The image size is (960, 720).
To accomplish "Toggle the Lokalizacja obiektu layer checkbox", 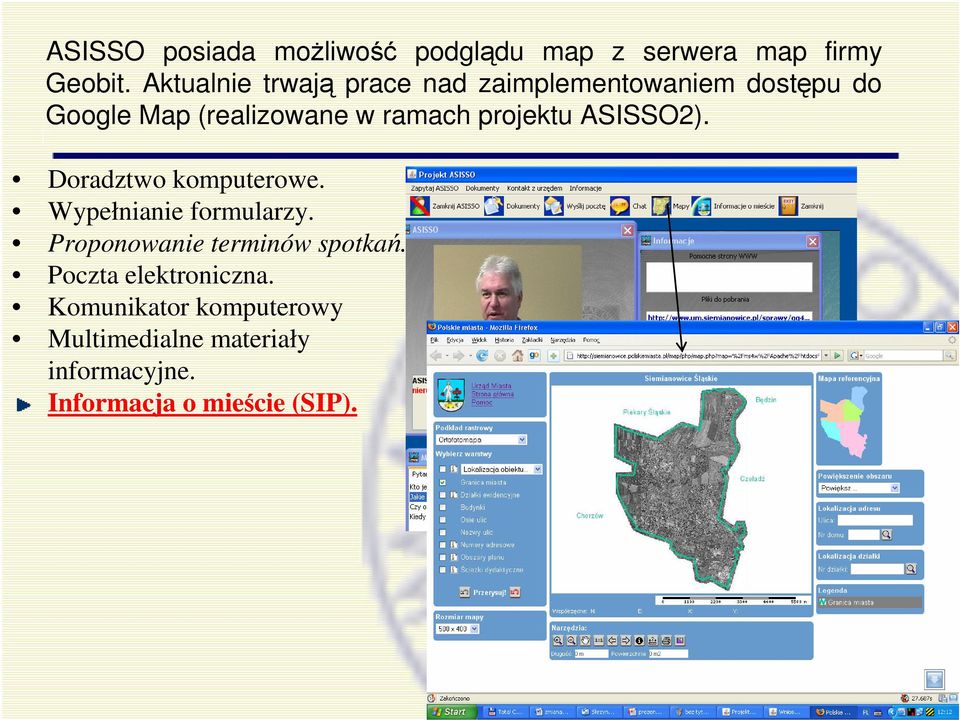I will click(443, 470).
